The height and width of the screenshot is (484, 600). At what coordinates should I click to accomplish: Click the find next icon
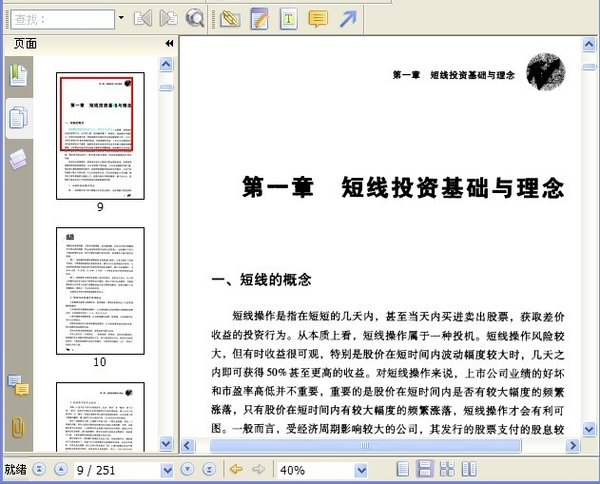[x=168, y=18]
